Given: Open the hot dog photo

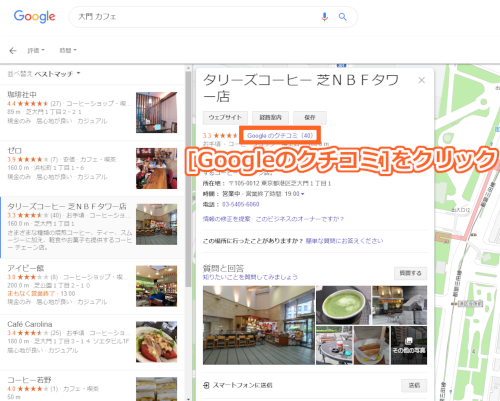Looking at the screenshot, I should [x=371, y=345].
